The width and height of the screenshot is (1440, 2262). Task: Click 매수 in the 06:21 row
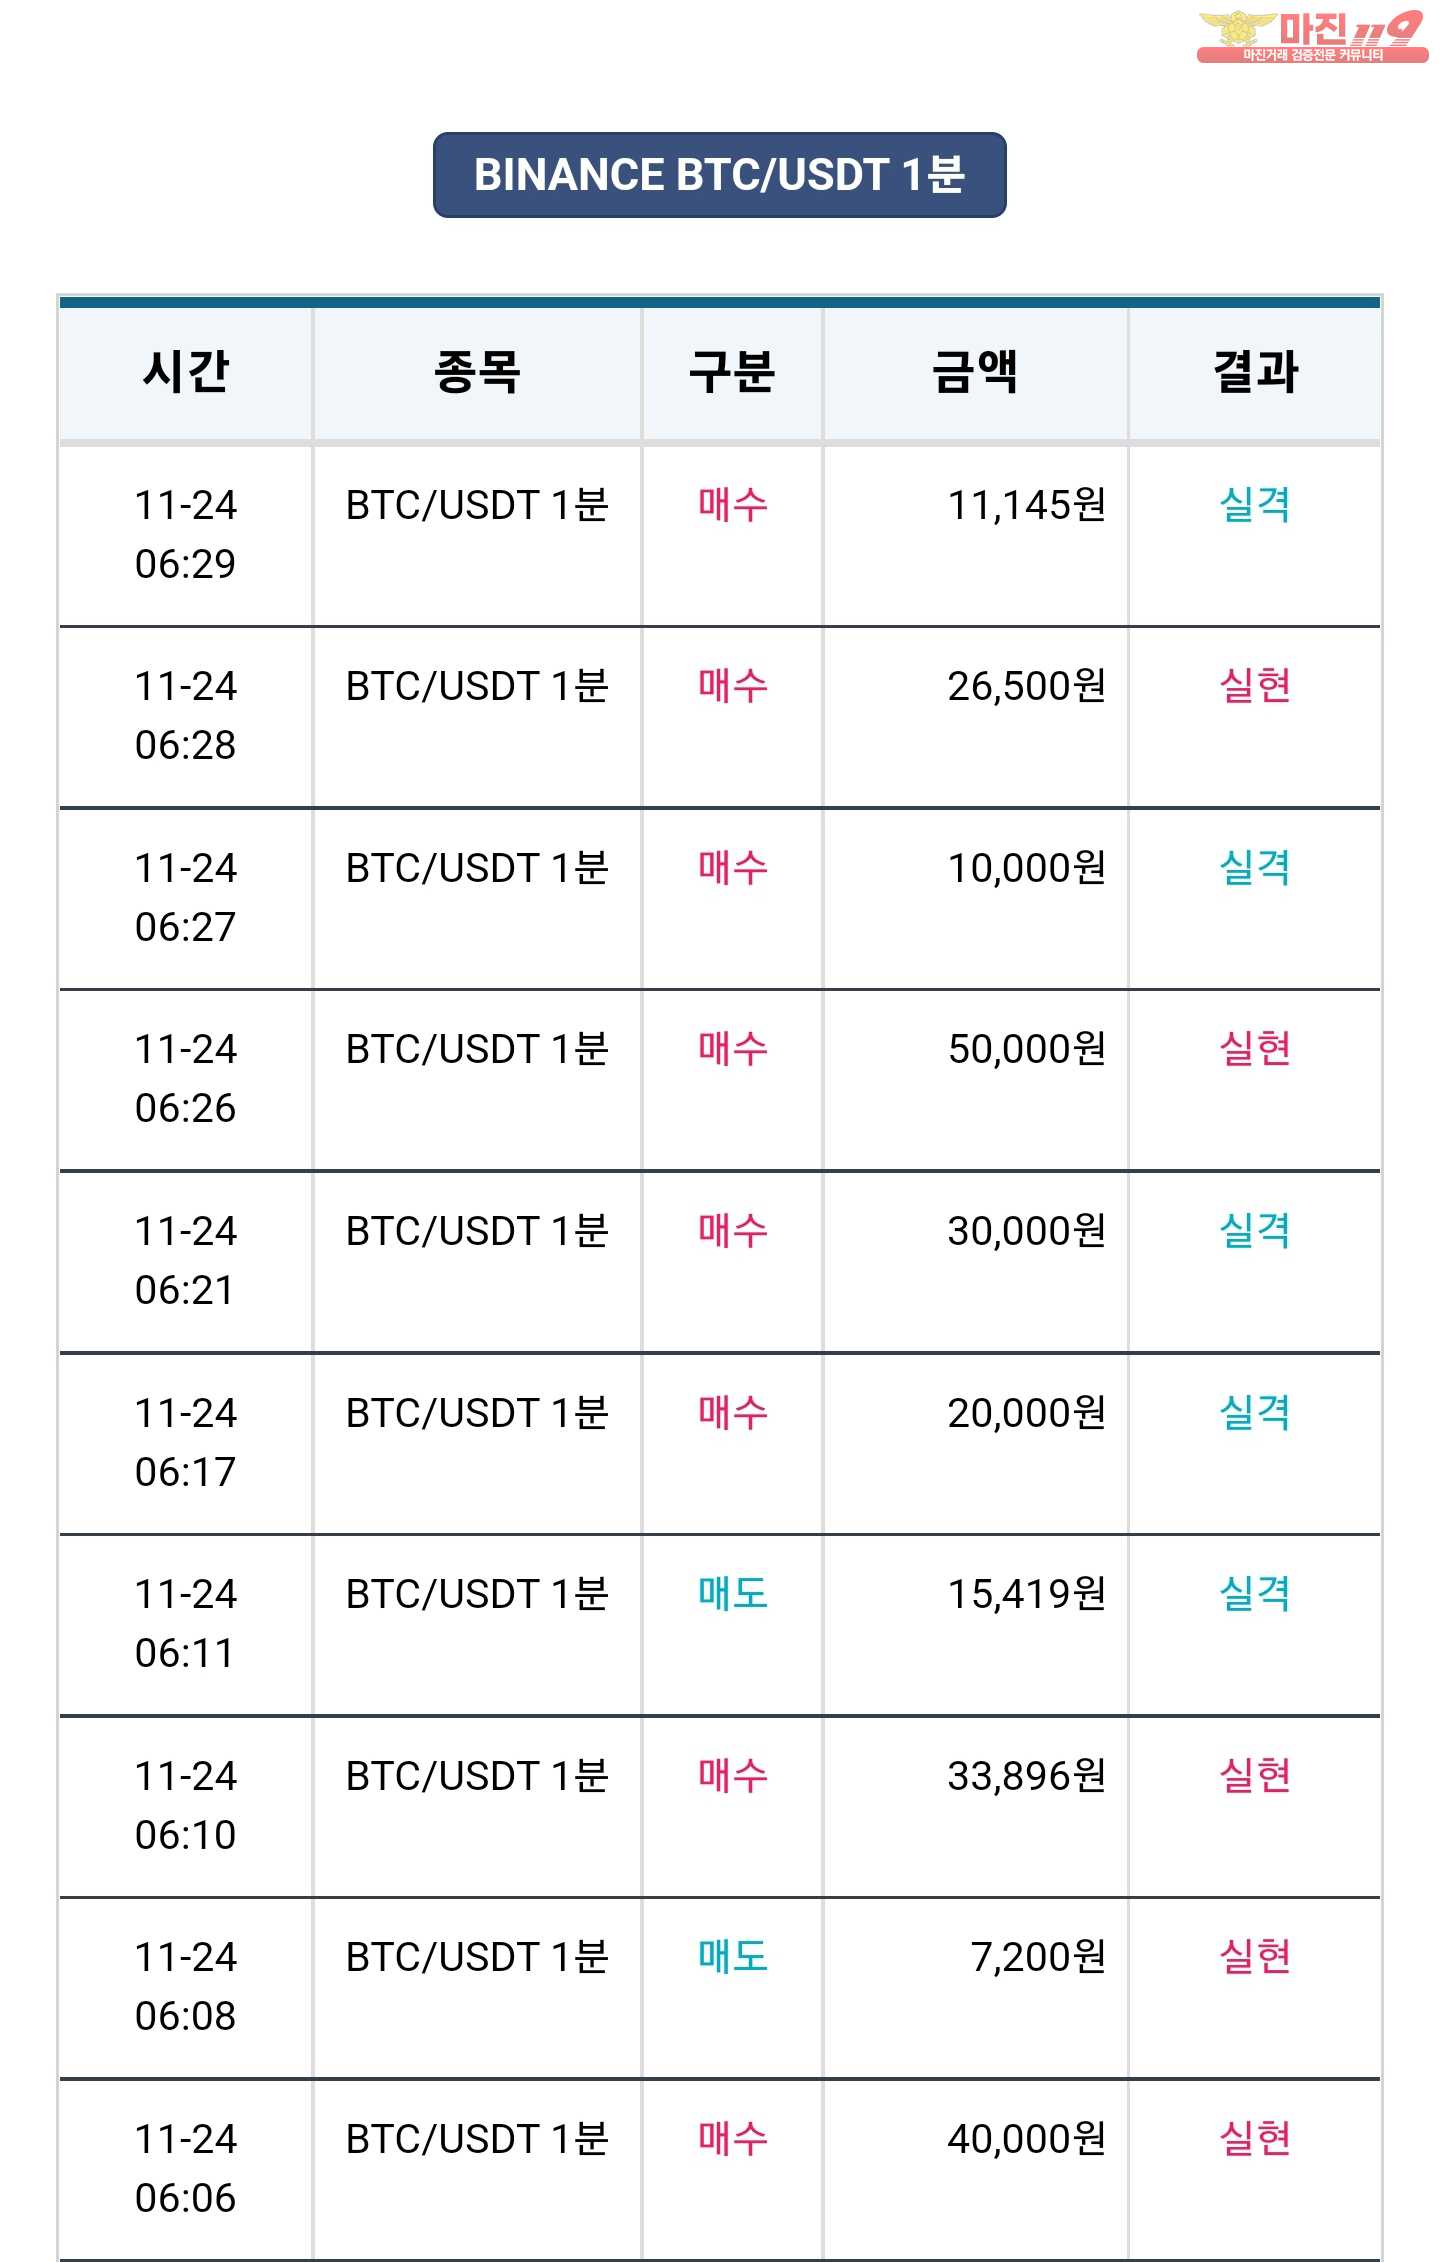732,1231
